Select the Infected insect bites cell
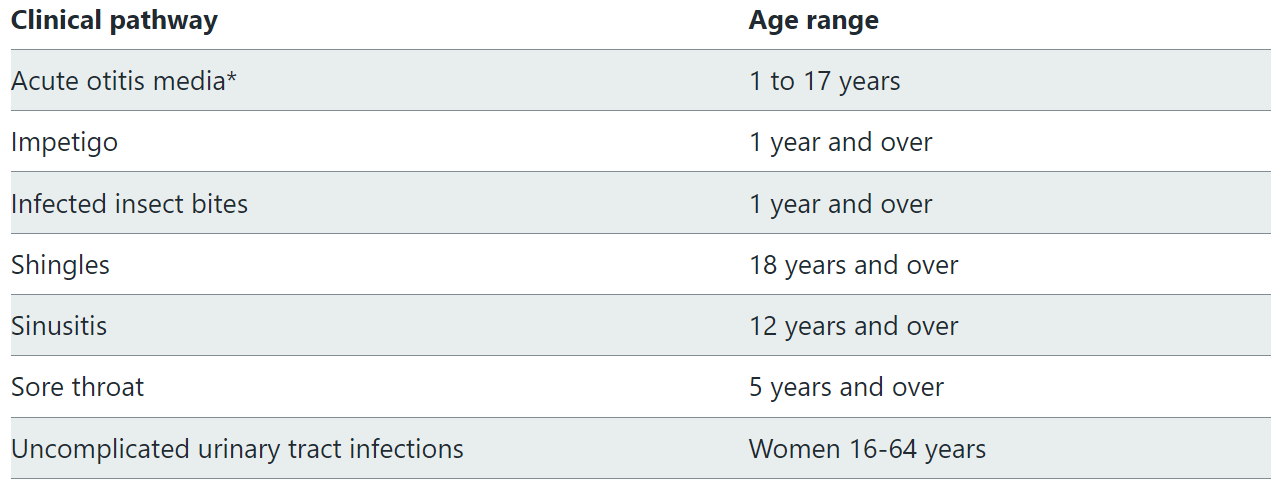This screenshot has height=487, width=1284. (x=129, y=204)
